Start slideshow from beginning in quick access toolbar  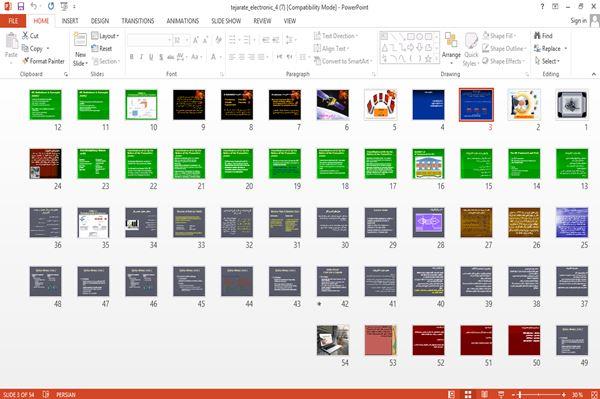[x=64, y=7]
